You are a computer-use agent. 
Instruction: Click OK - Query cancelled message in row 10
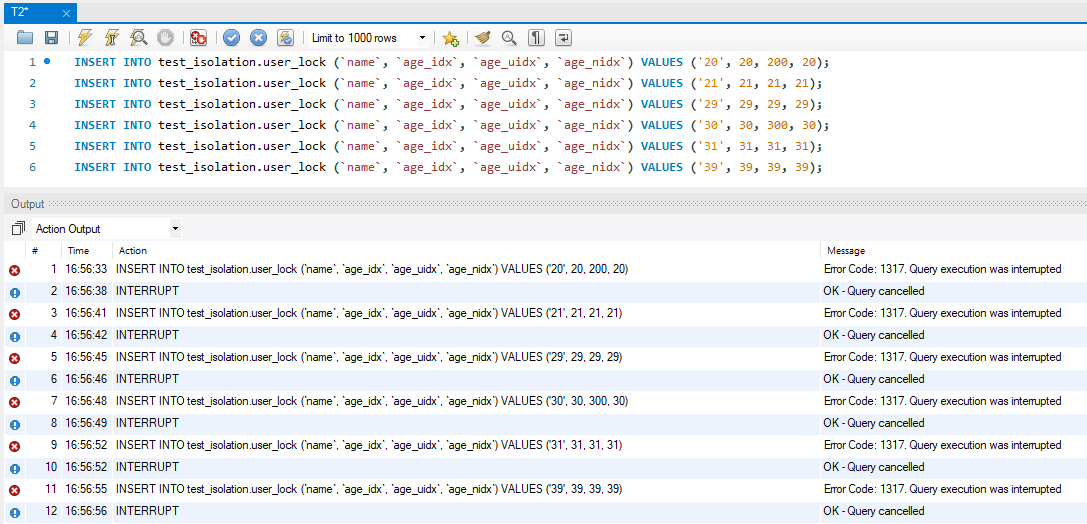(x=873, y=466)
